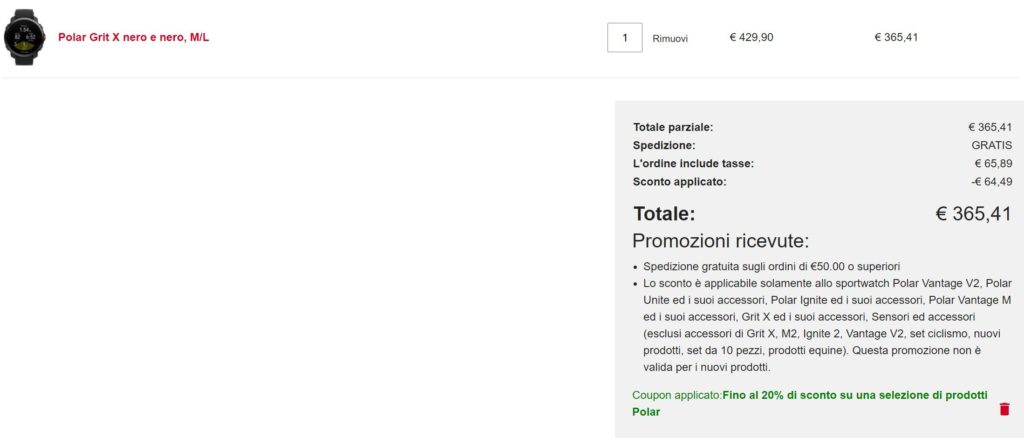
Task: Select the discounted item price € 365,41
Action: (x=896, y=38)
